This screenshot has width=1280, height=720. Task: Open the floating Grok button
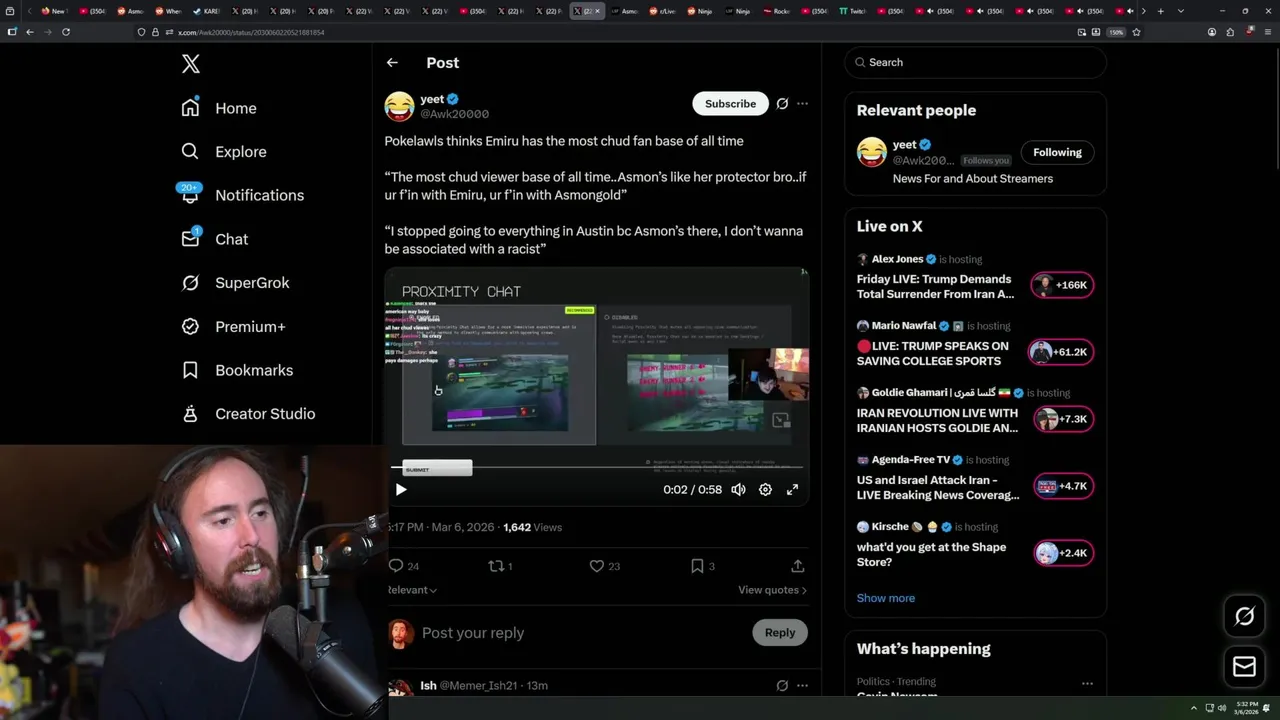point(1244,617)
